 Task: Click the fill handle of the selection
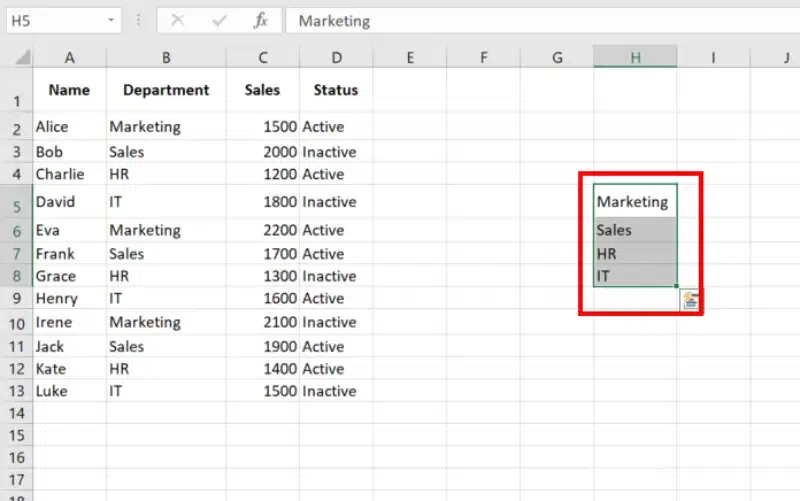[x=677, y=287]
